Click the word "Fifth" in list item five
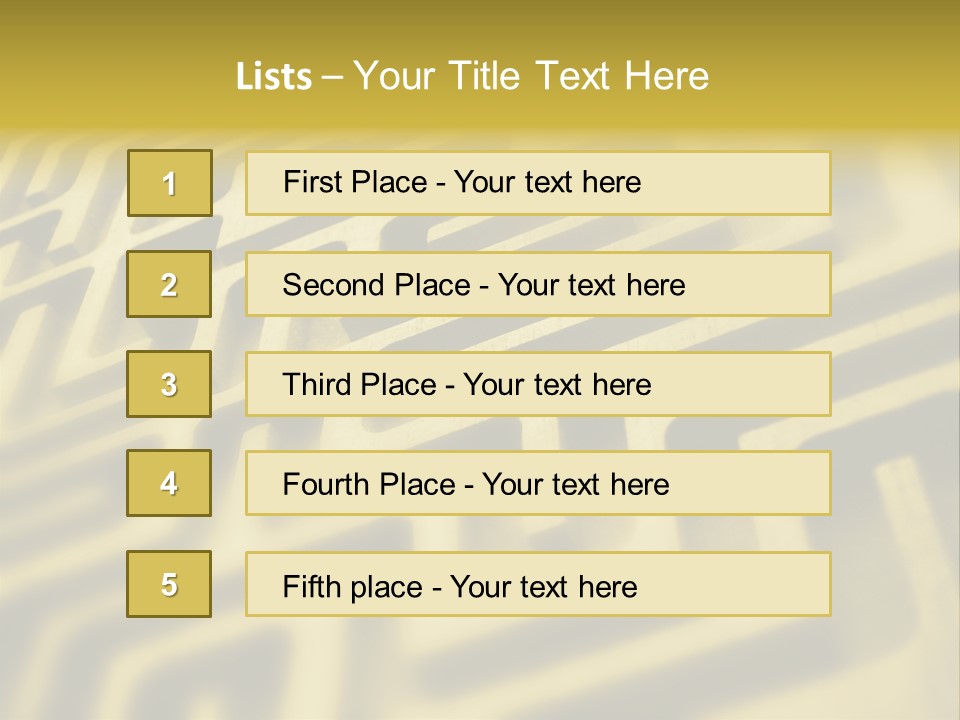Viewport: 960px width, 720px height. click(x=312, y=586)
